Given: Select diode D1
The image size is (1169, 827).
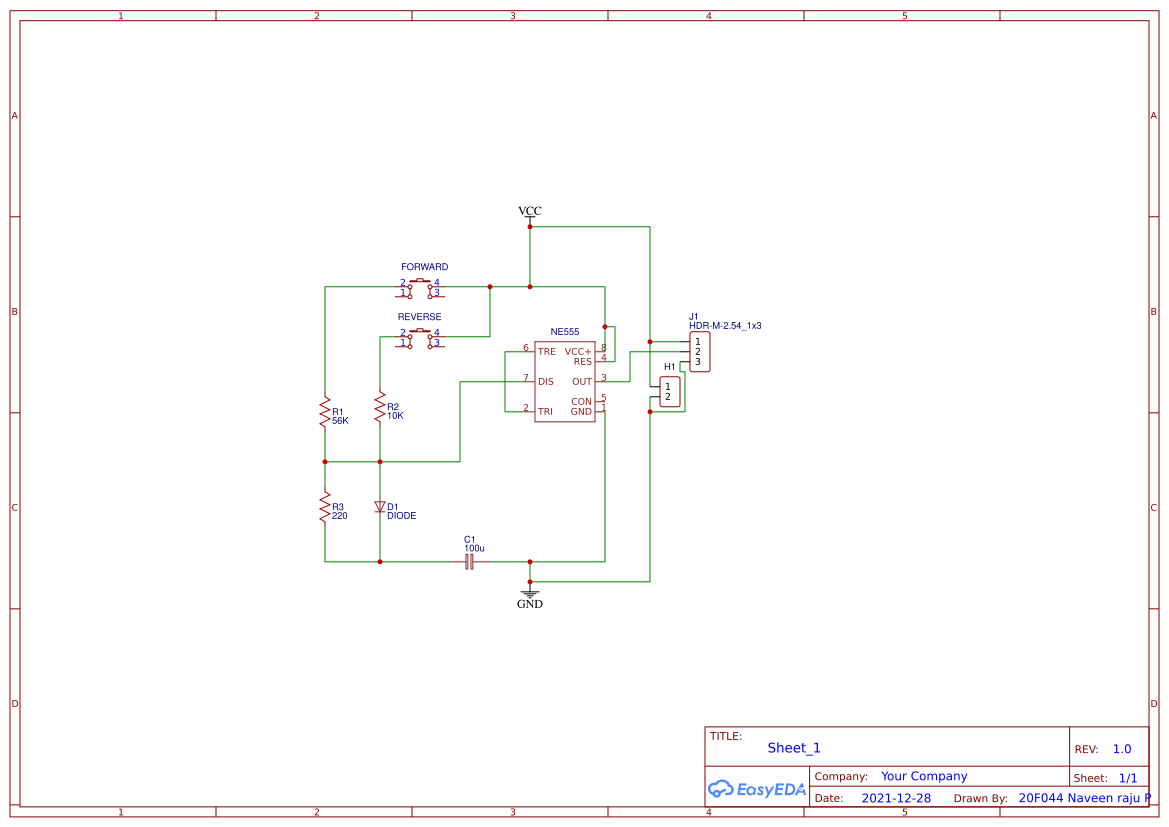Looking at the screenshot, I should 380,508.
